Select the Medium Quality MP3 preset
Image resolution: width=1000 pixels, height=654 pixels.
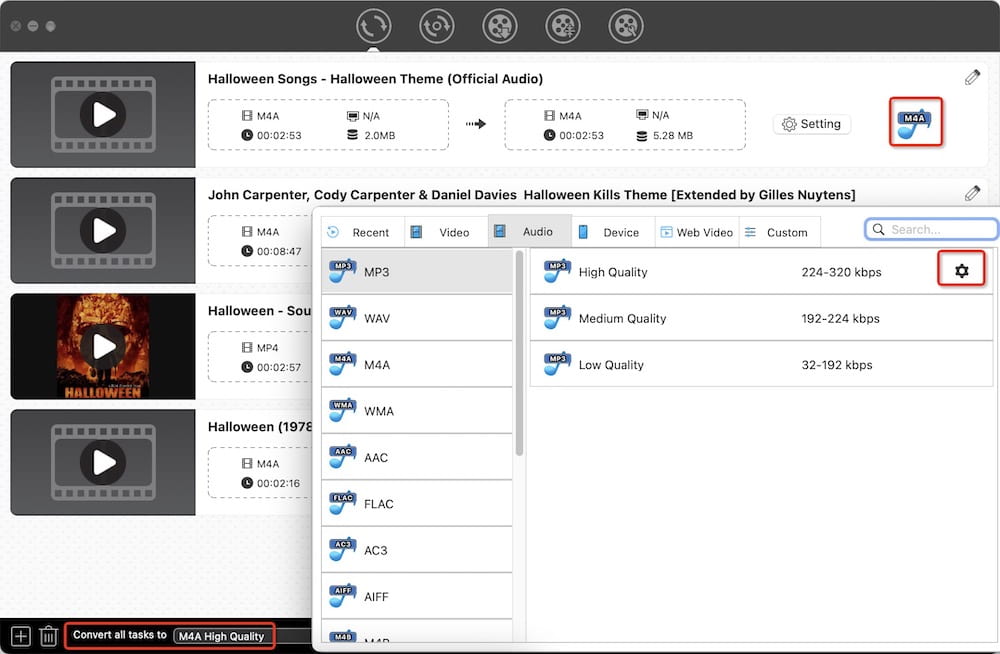tap(622, 318)
